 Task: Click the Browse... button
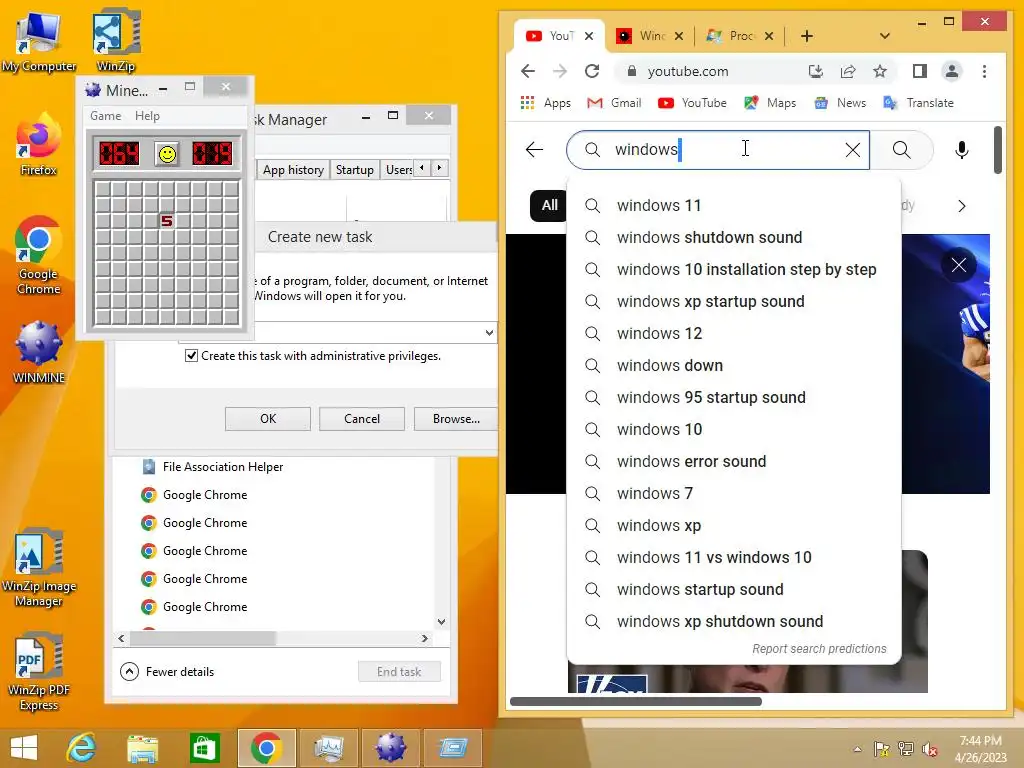[456, 419]
